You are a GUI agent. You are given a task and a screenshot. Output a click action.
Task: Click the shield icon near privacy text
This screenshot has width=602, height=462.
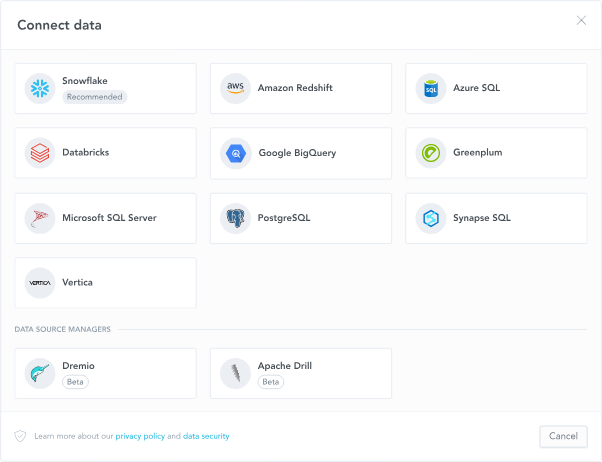click(x=20, y=436)
